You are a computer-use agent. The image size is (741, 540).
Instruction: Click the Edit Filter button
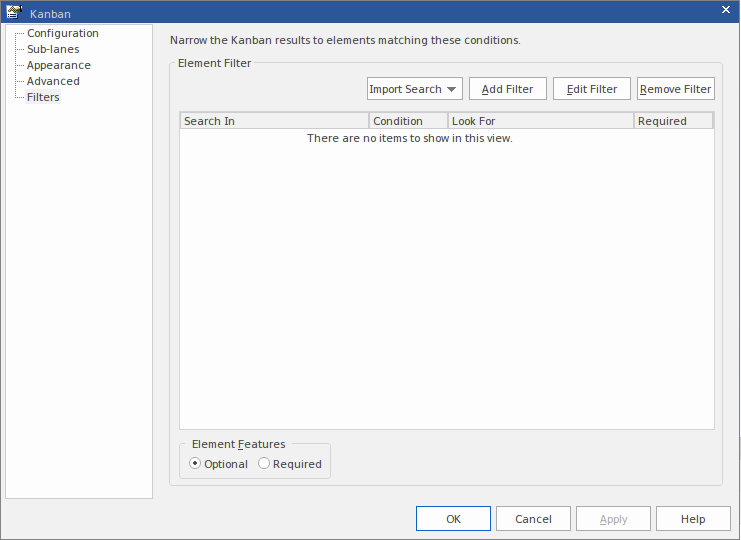(x=592, y=89)
